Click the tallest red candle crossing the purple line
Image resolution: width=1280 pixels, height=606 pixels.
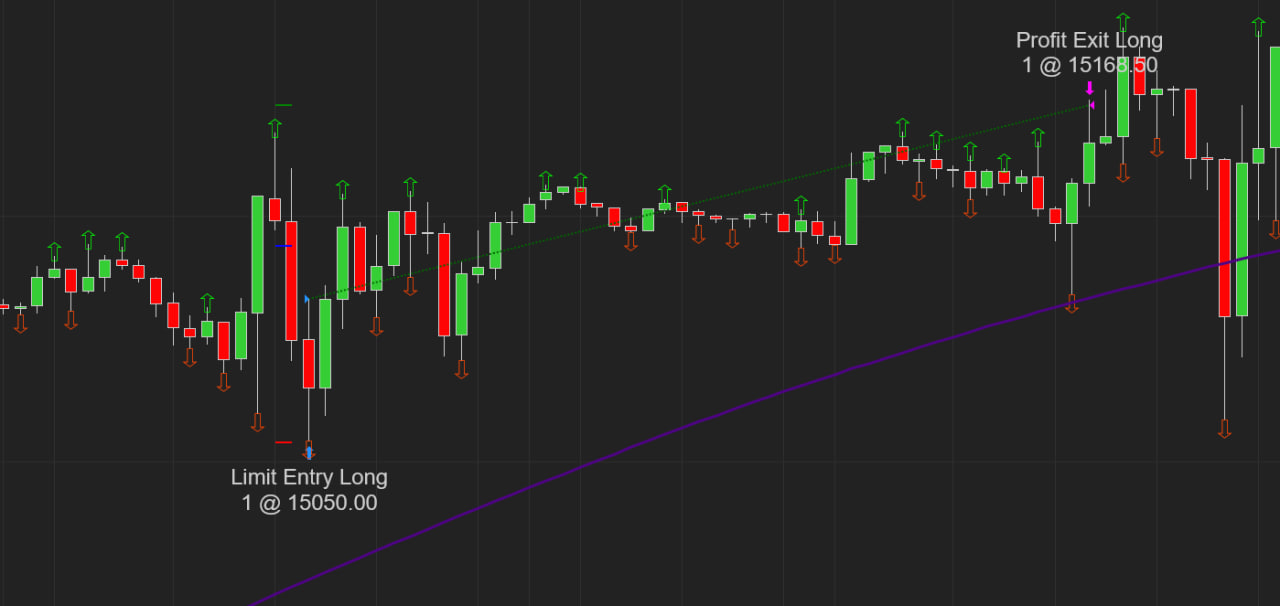1224,237
